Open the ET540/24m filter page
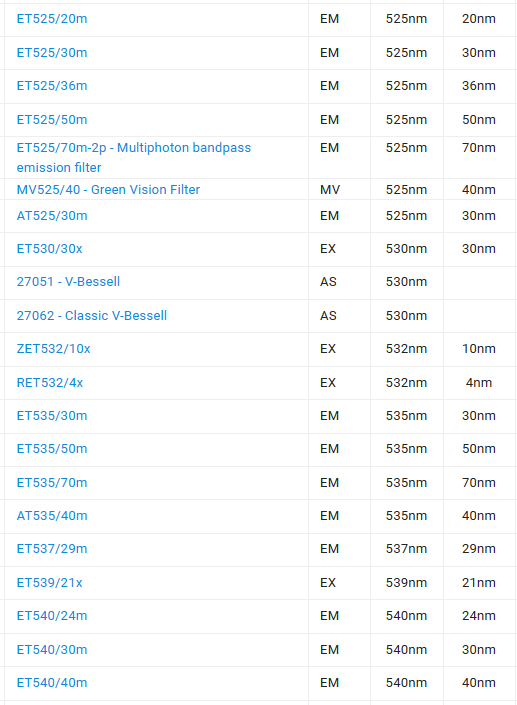Screen dimensions: 517x705 point(52,616)
